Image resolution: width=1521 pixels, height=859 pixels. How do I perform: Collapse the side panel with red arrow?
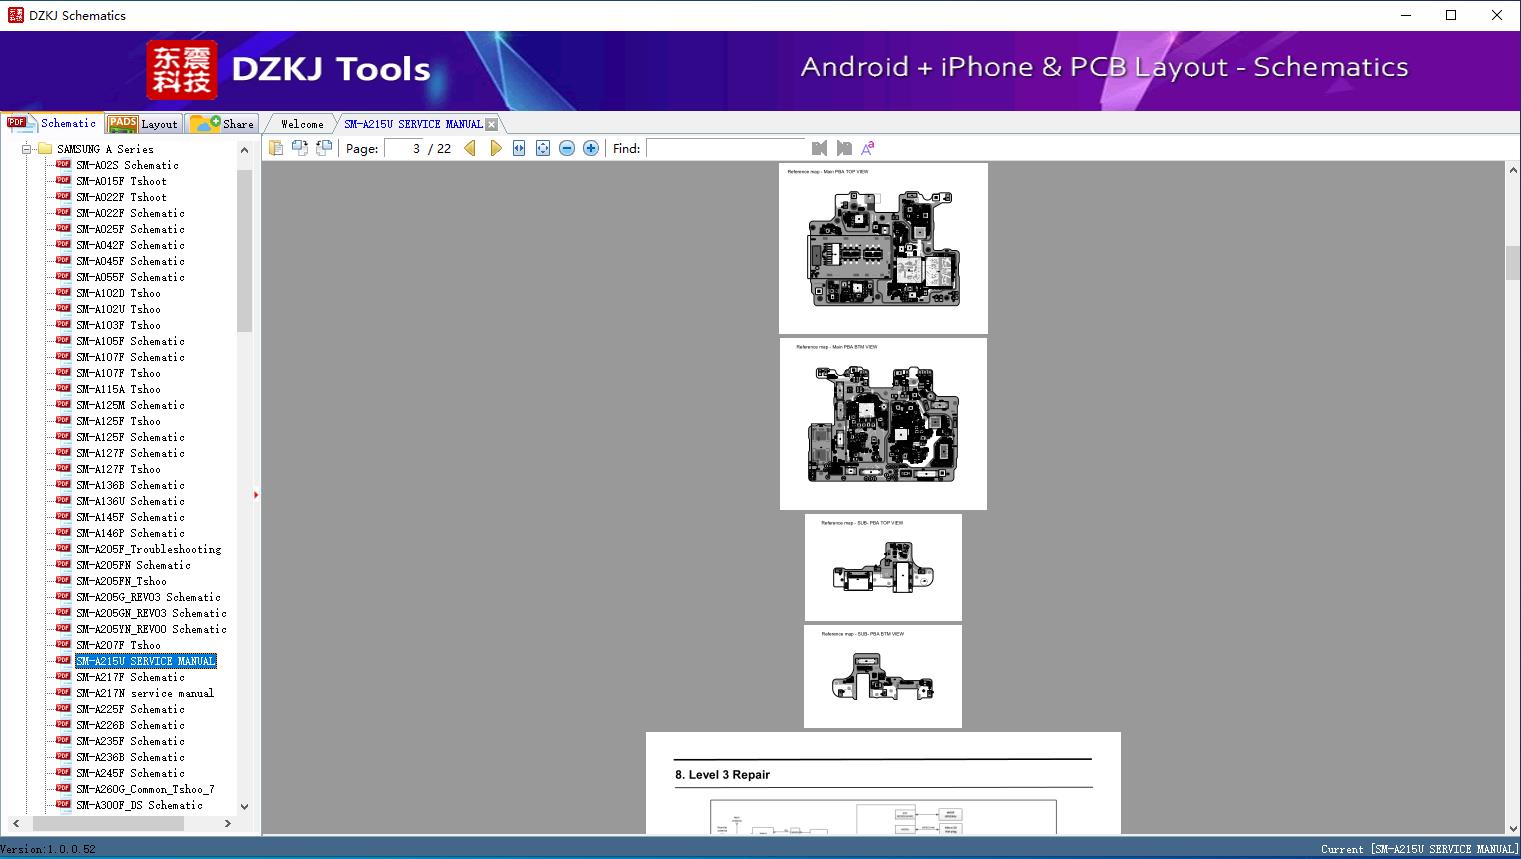tap(256, 495)
